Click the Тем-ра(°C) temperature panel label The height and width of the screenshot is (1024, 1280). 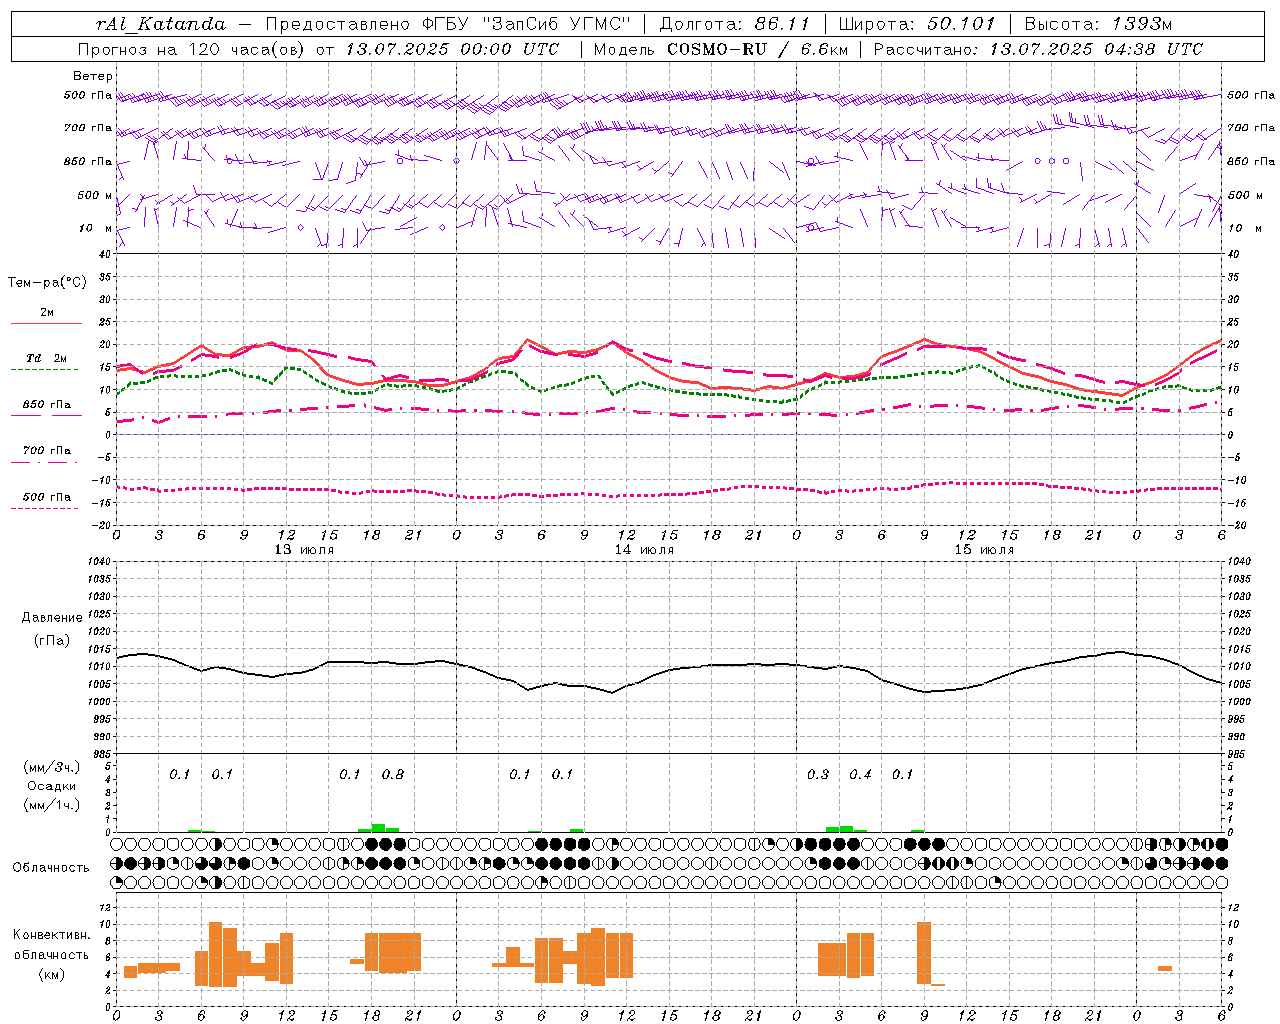(x=47, y=283)
